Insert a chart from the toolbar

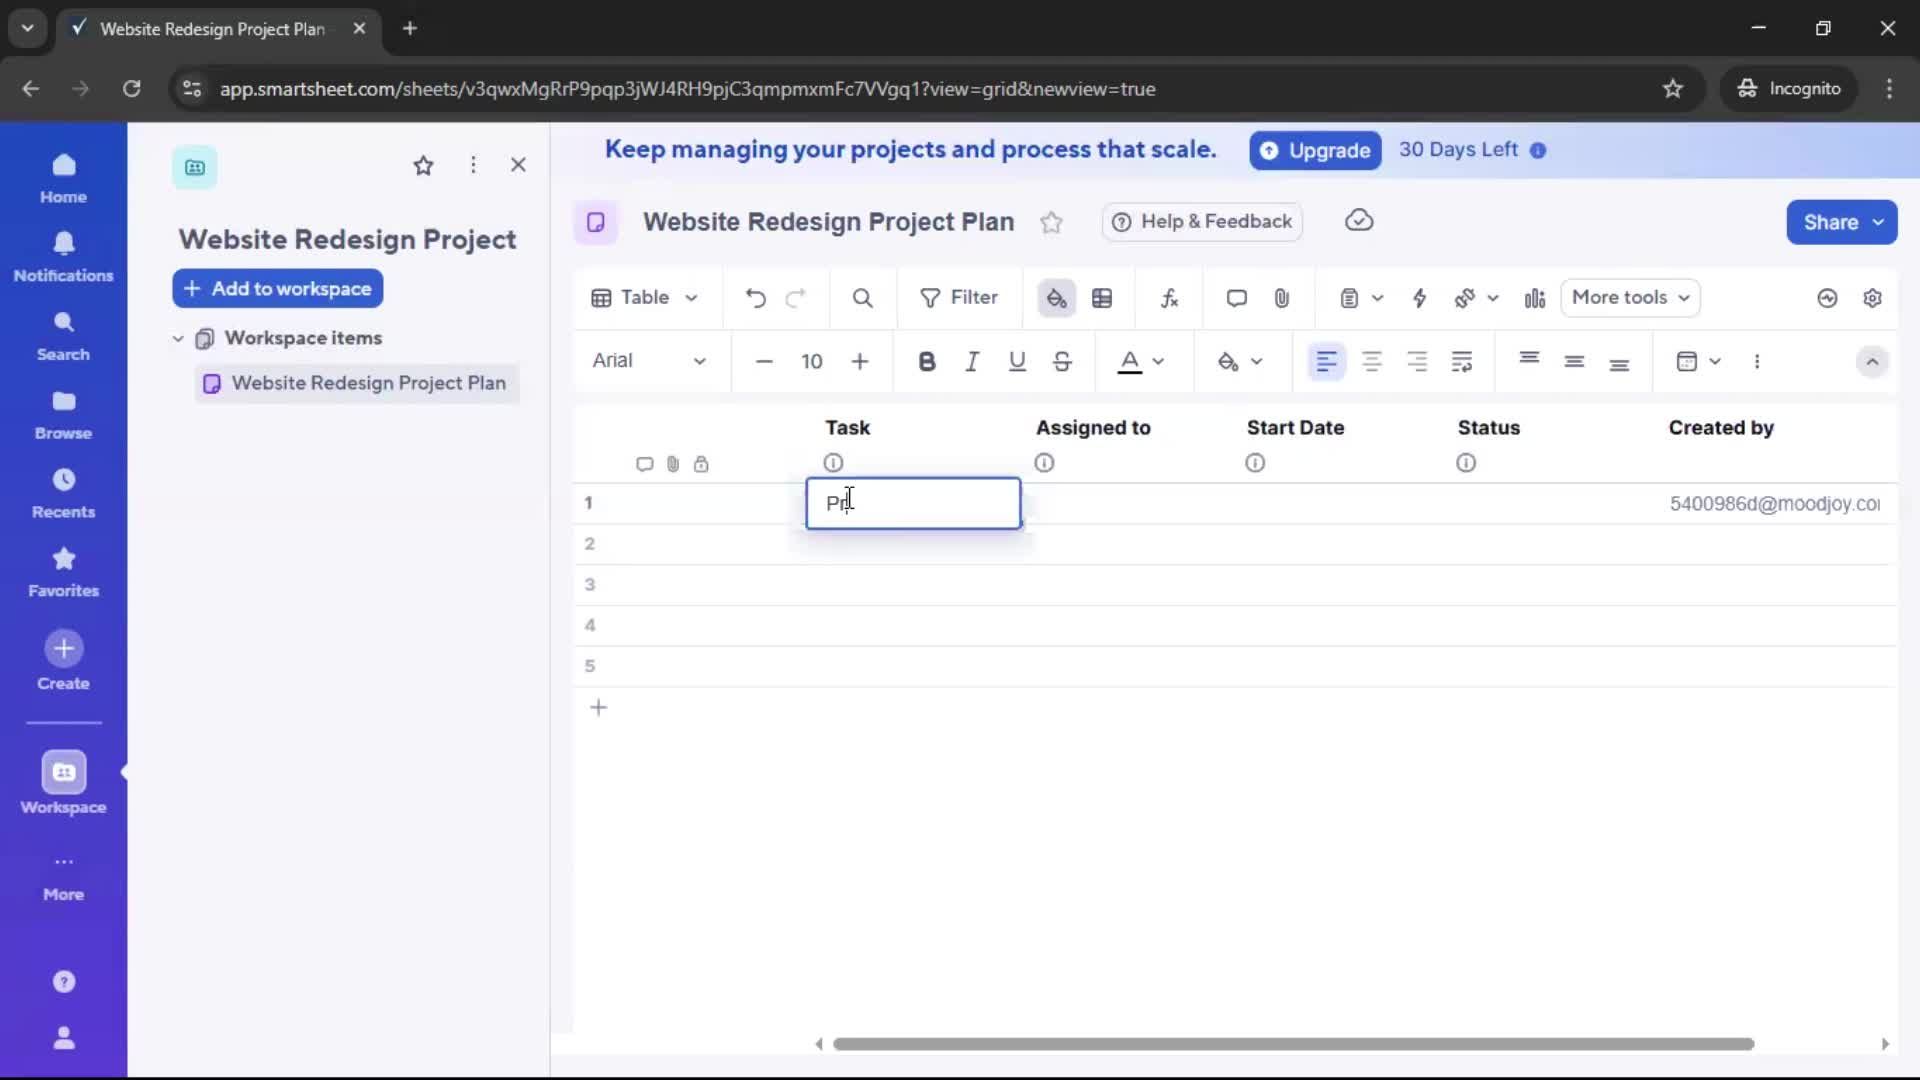(x=1535, y=298)
